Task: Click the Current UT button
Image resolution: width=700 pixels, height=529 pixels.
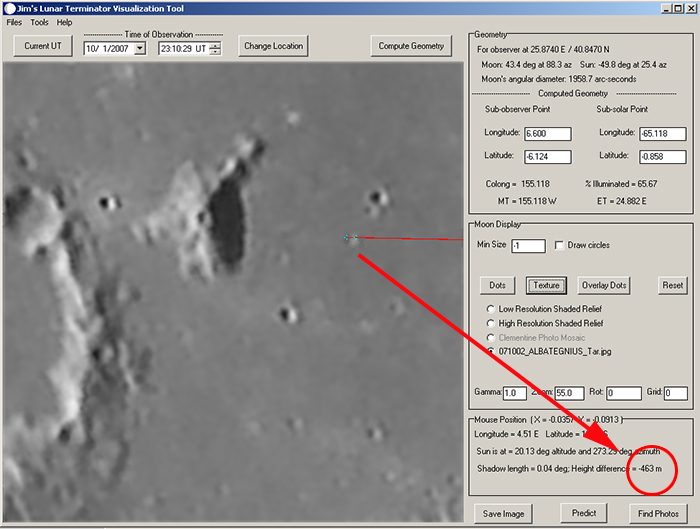Action: 43,46
